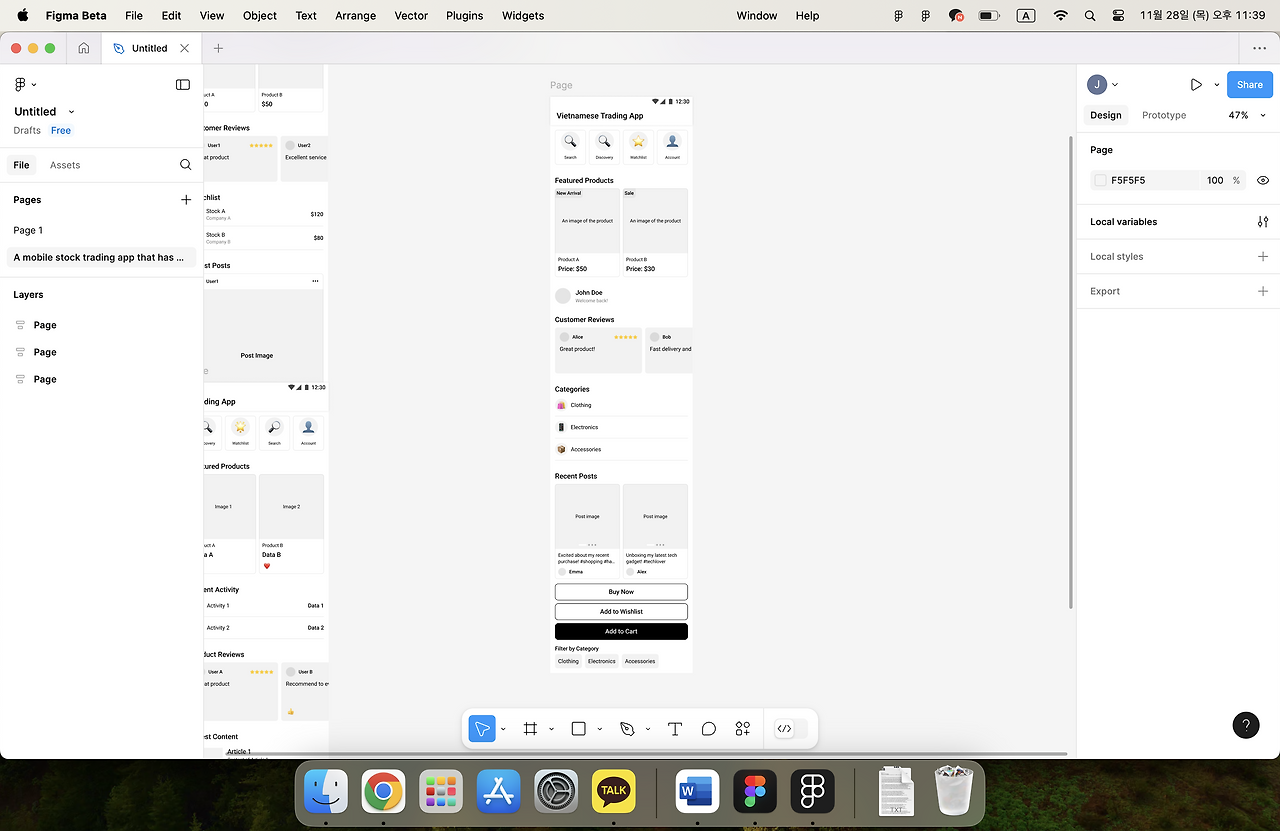Click the Electronics filter chip on canvas
1280x831 pixels.
(x=602, y=661)
